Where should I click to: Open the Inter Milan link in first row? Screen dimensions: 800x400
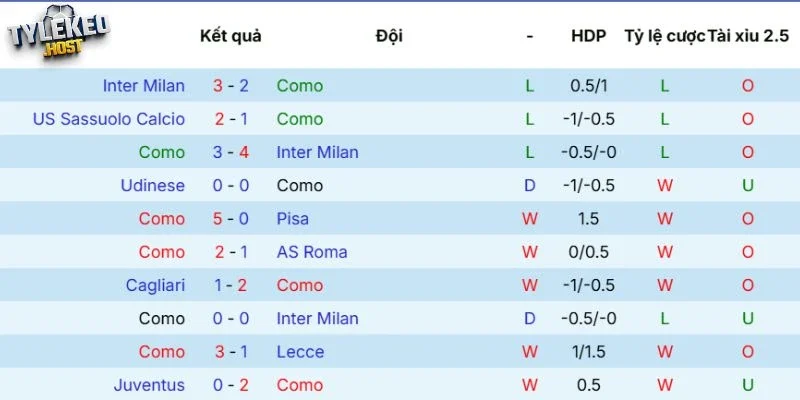tap(143, 86)
